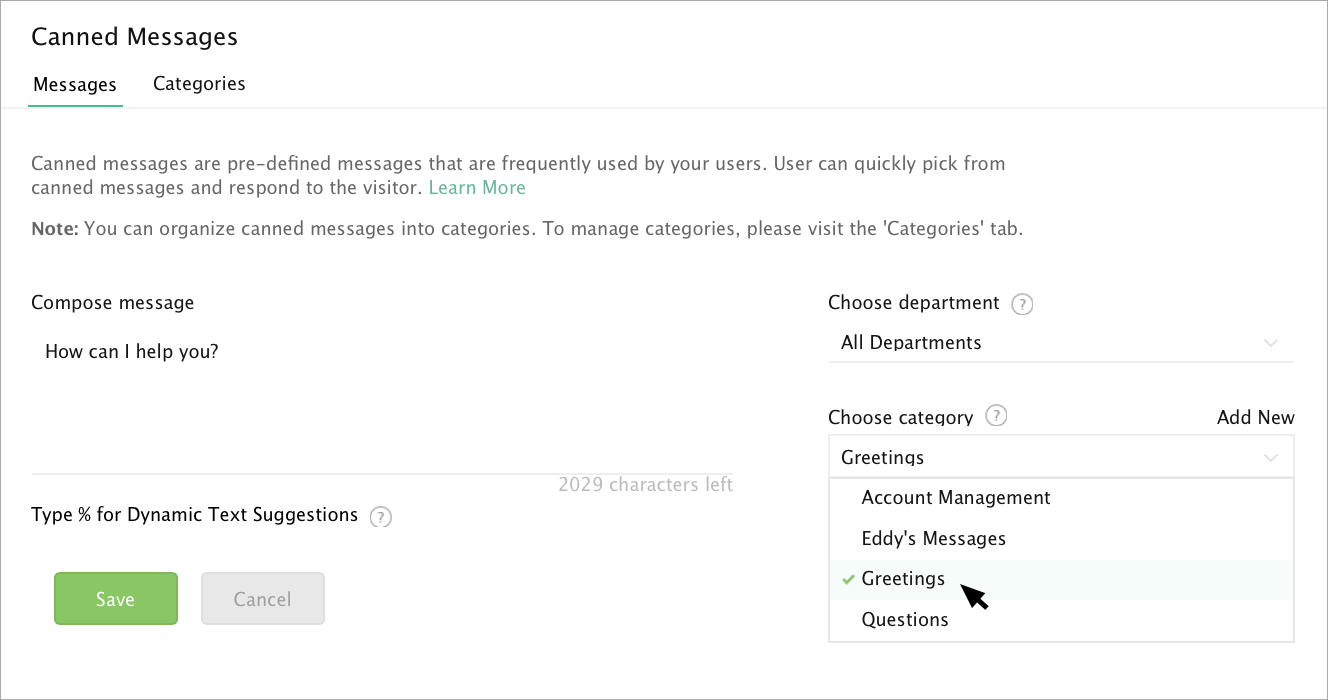
Task: Collapse the Greetings category dropdown arrow
Action: pos(1271,458)
